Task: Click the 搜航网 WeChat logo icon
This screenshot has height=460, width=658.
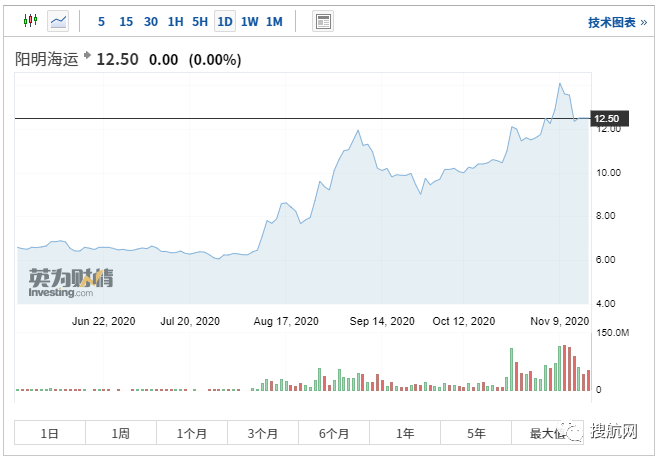Action: pos(575,431)
